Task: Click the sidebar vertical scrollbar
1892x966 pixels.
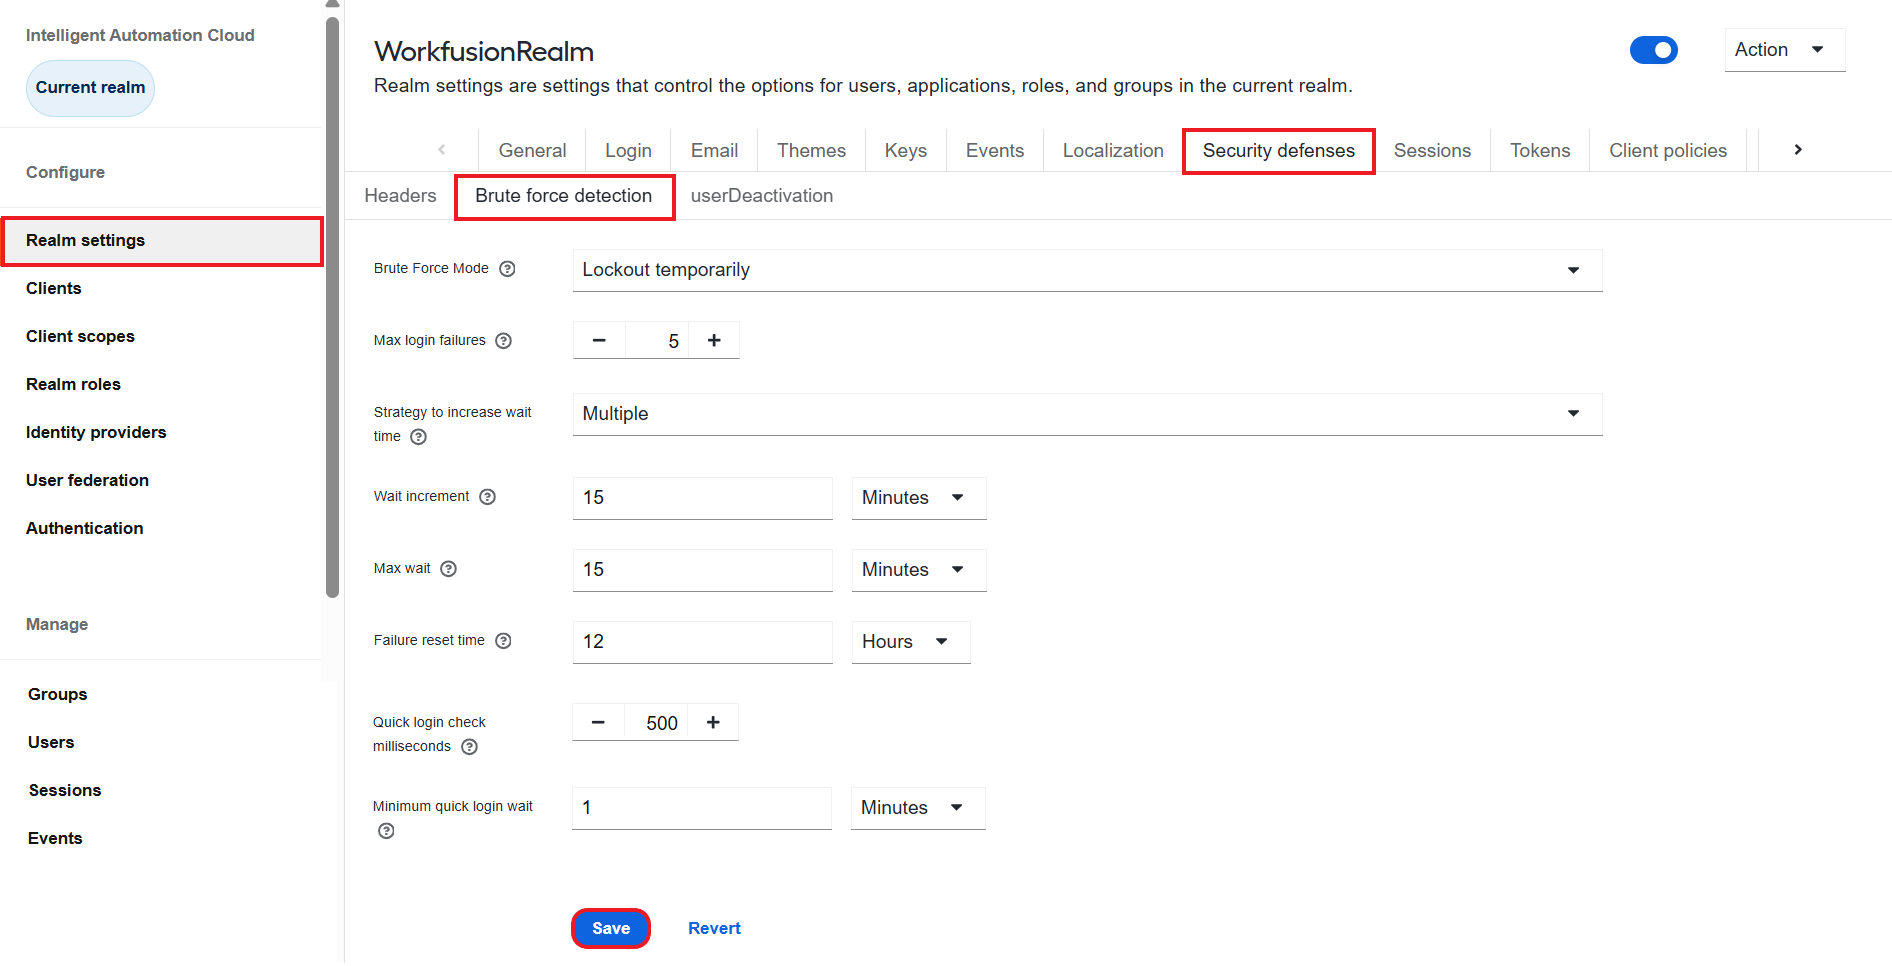Action: click(333, 307)
